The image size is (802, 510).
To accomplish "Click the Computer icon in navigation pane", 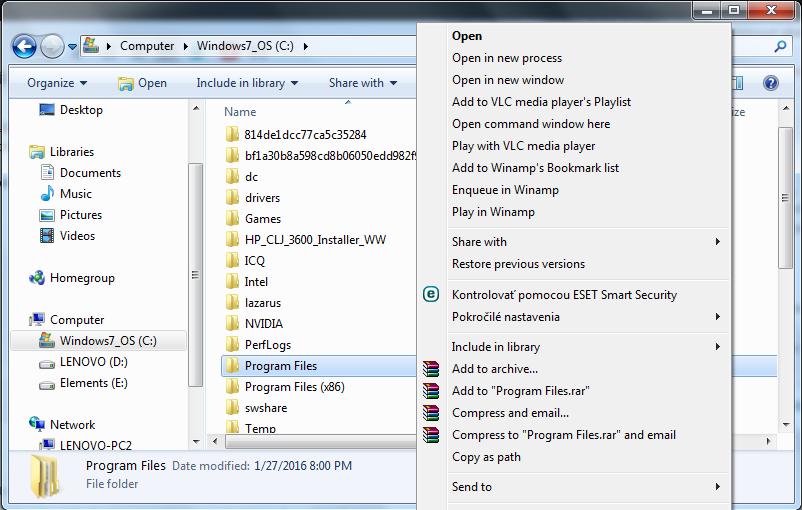I will pos(37,320).
